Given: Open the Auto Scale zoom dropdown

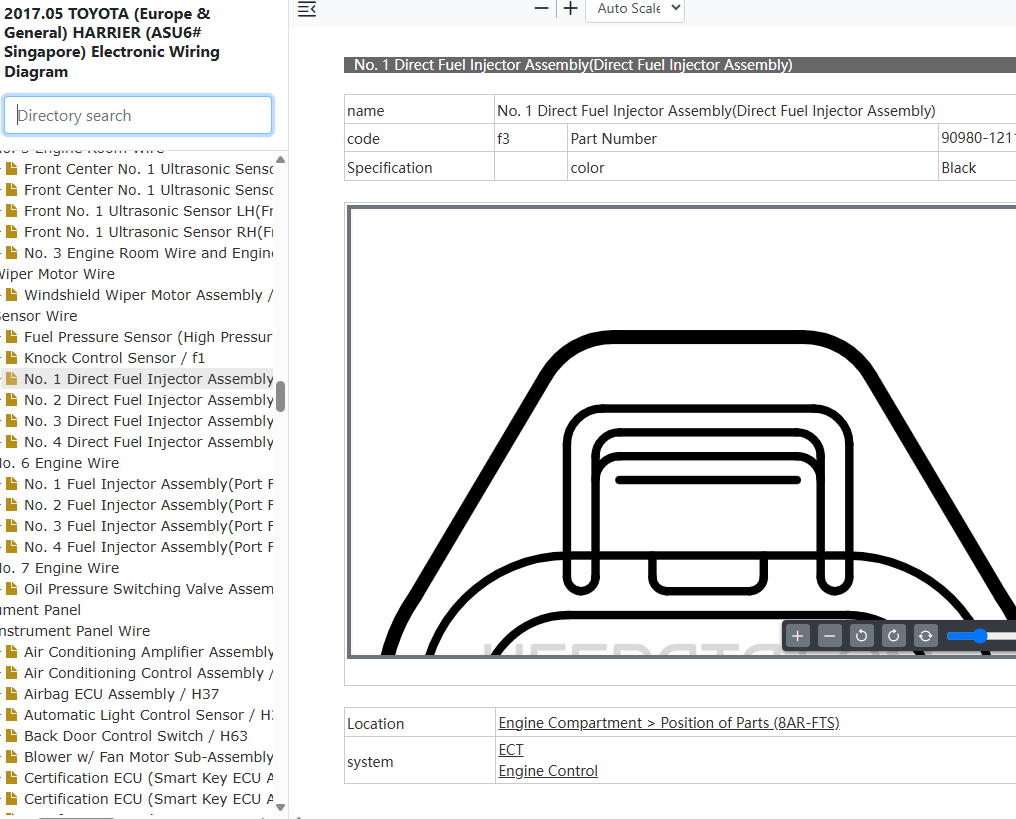Looking at the screenshot, I should 635,9.
